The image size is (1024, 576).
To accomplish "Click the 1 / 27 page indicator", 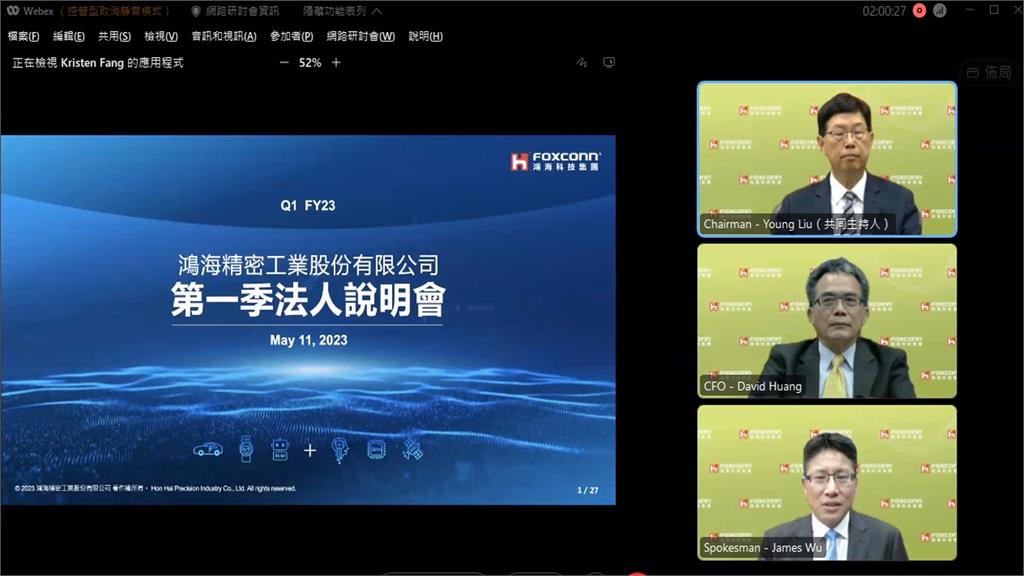I will point(588,490).
